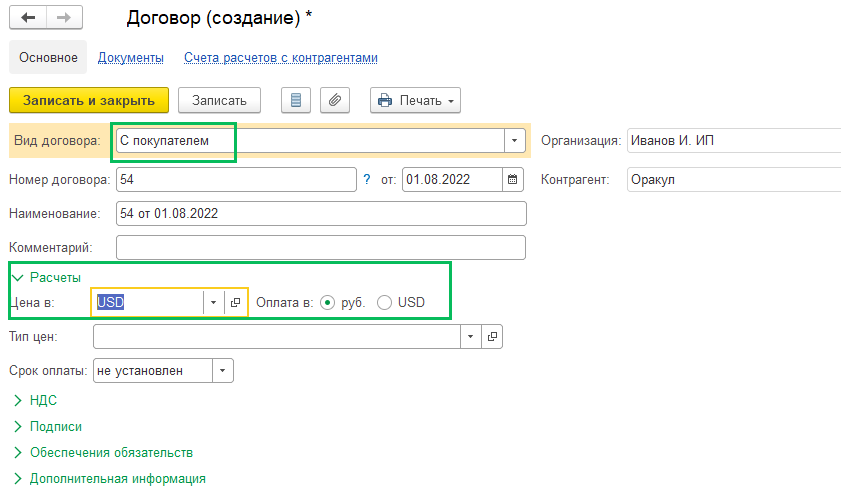Go forward with the right arrow button
Screen dimensions: 841x495
(x=64, y=18)
